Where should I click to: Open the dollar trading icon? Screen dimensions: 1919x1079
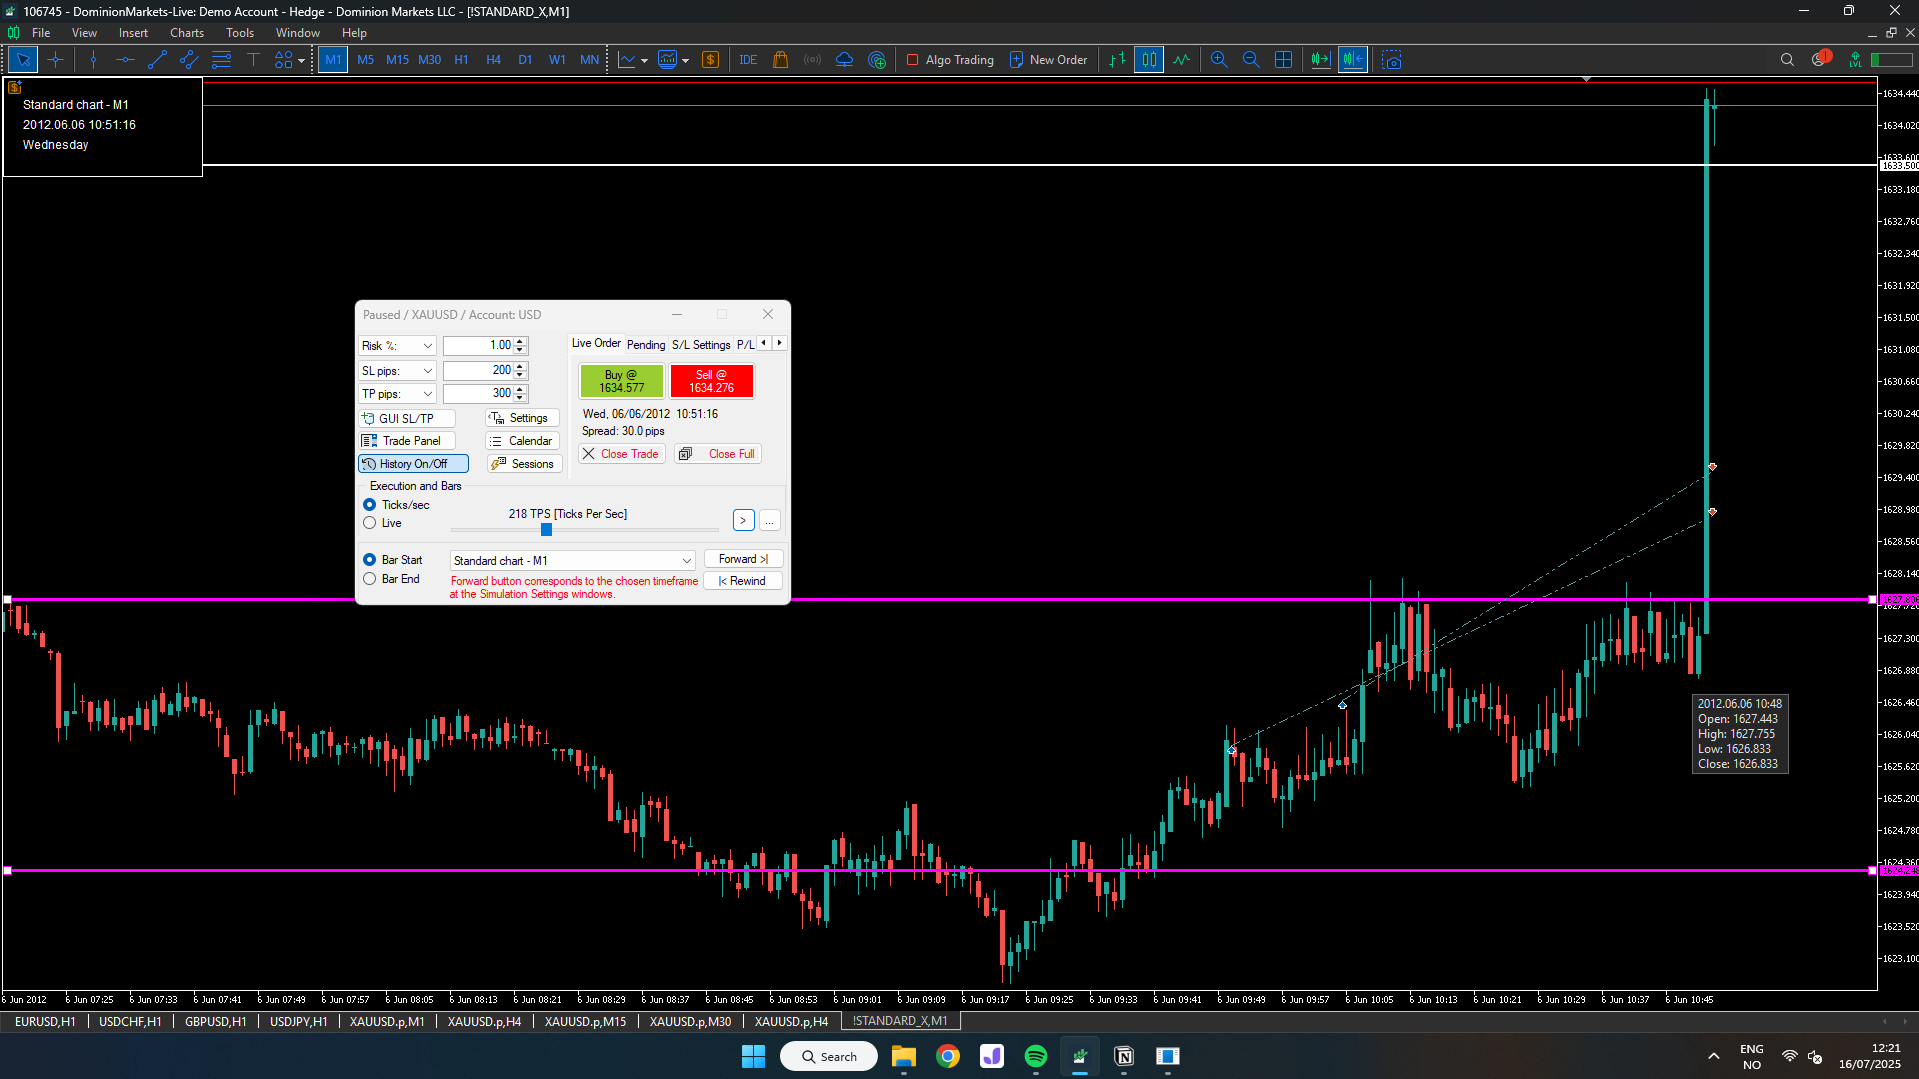(710, 60)
